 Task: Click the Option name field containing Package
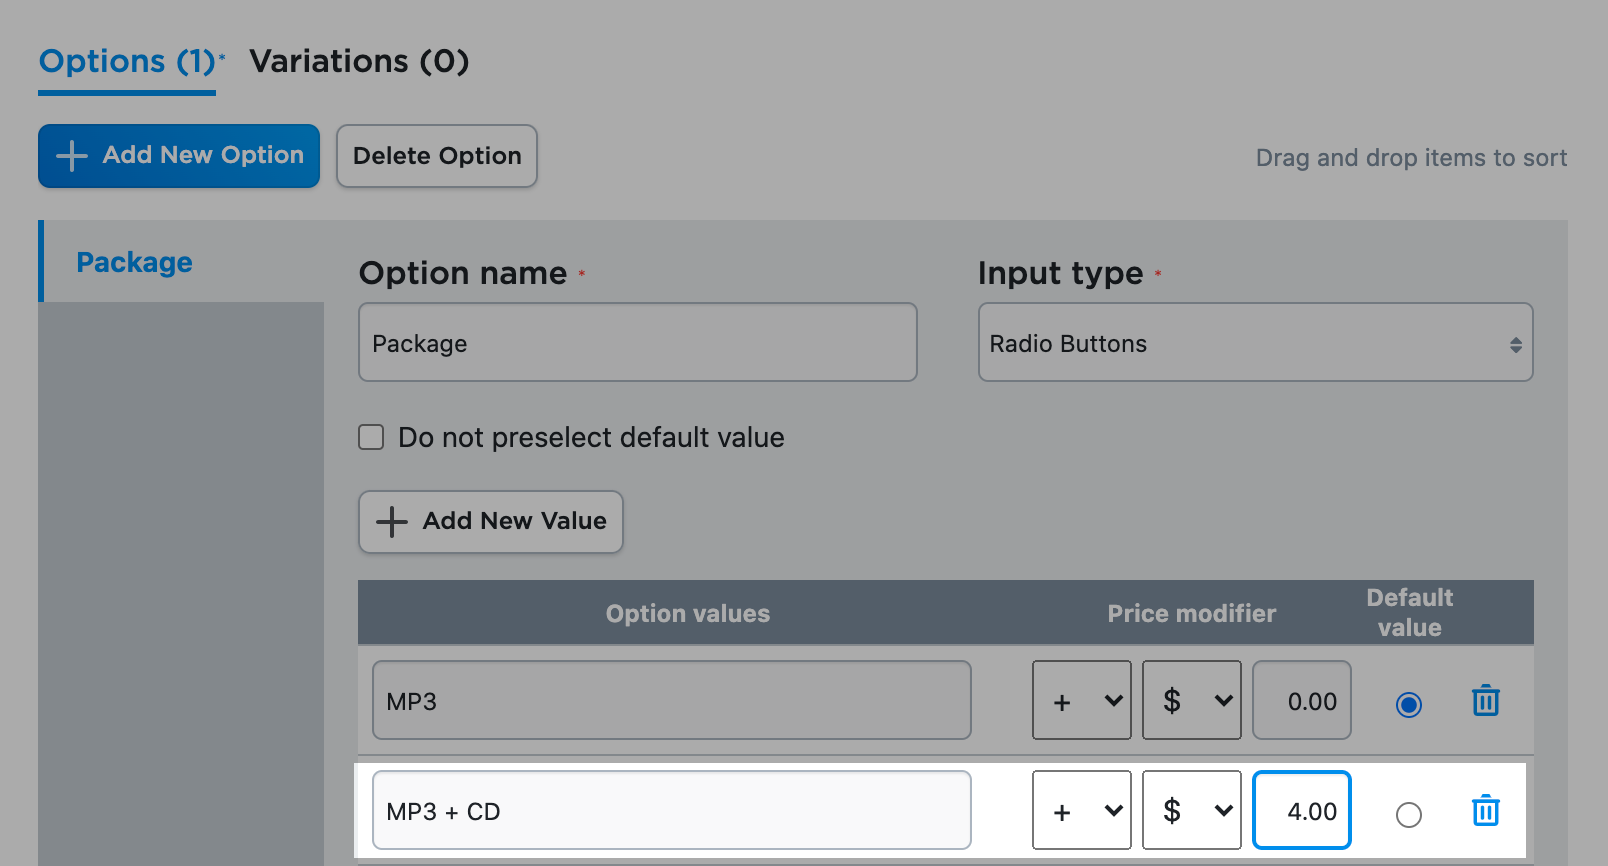point(638,342)
